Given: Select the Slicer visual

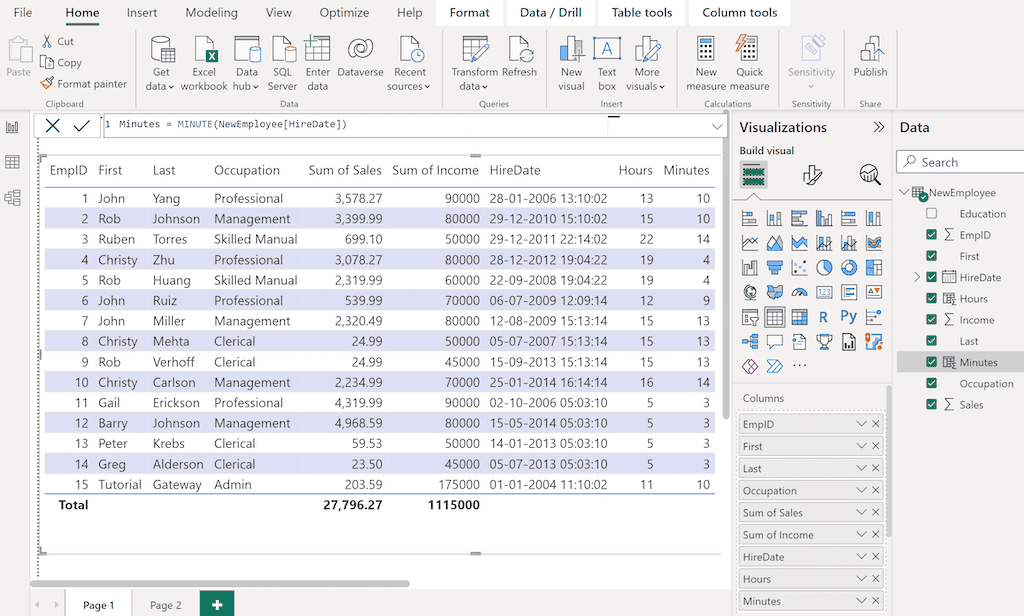Looking at the screenshot, I should [749, 317].
